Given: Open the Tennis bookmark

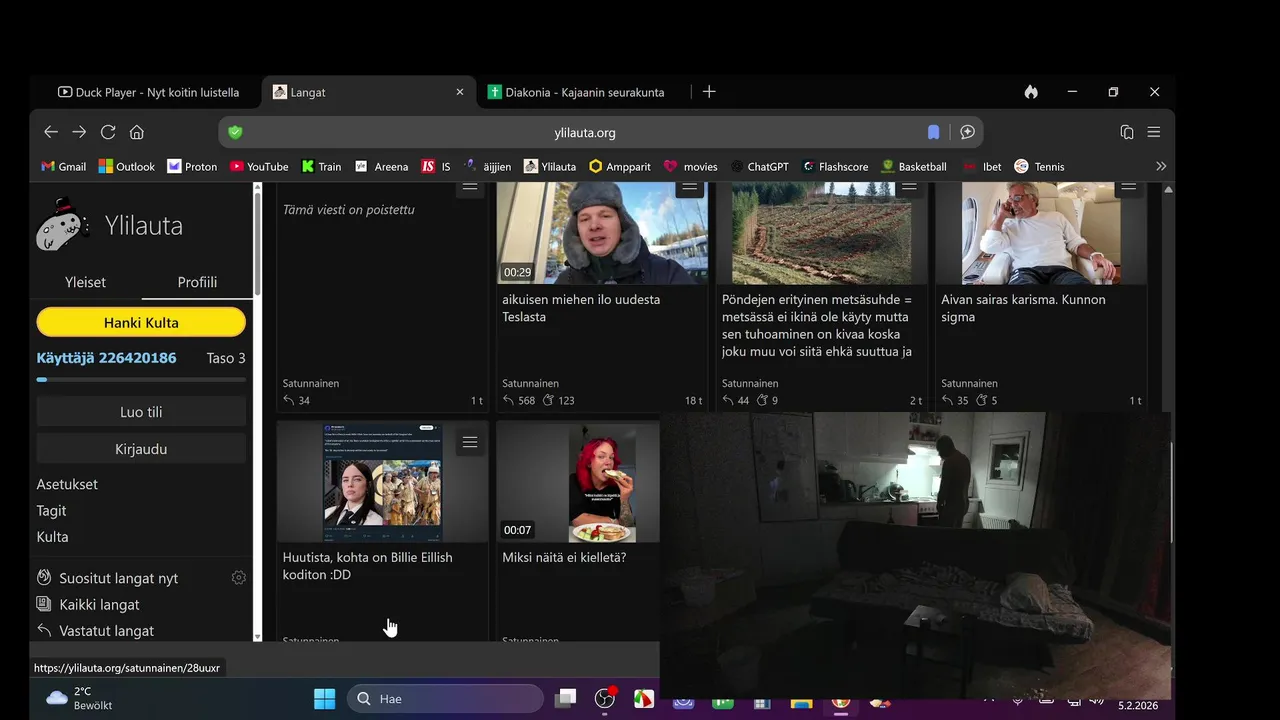Looking at the screenshot, I should click(x=1039, y=167).
